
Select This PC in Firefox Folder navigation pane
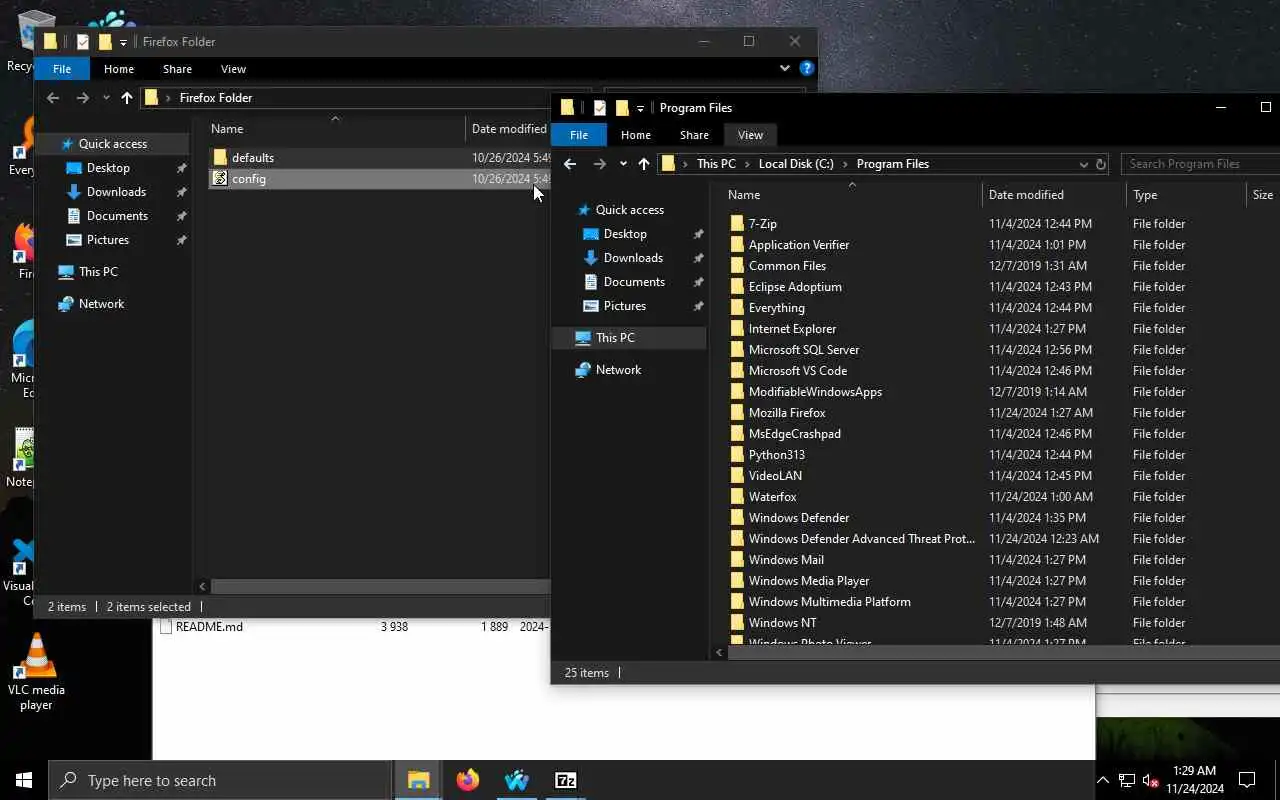[x=98, y=272]
